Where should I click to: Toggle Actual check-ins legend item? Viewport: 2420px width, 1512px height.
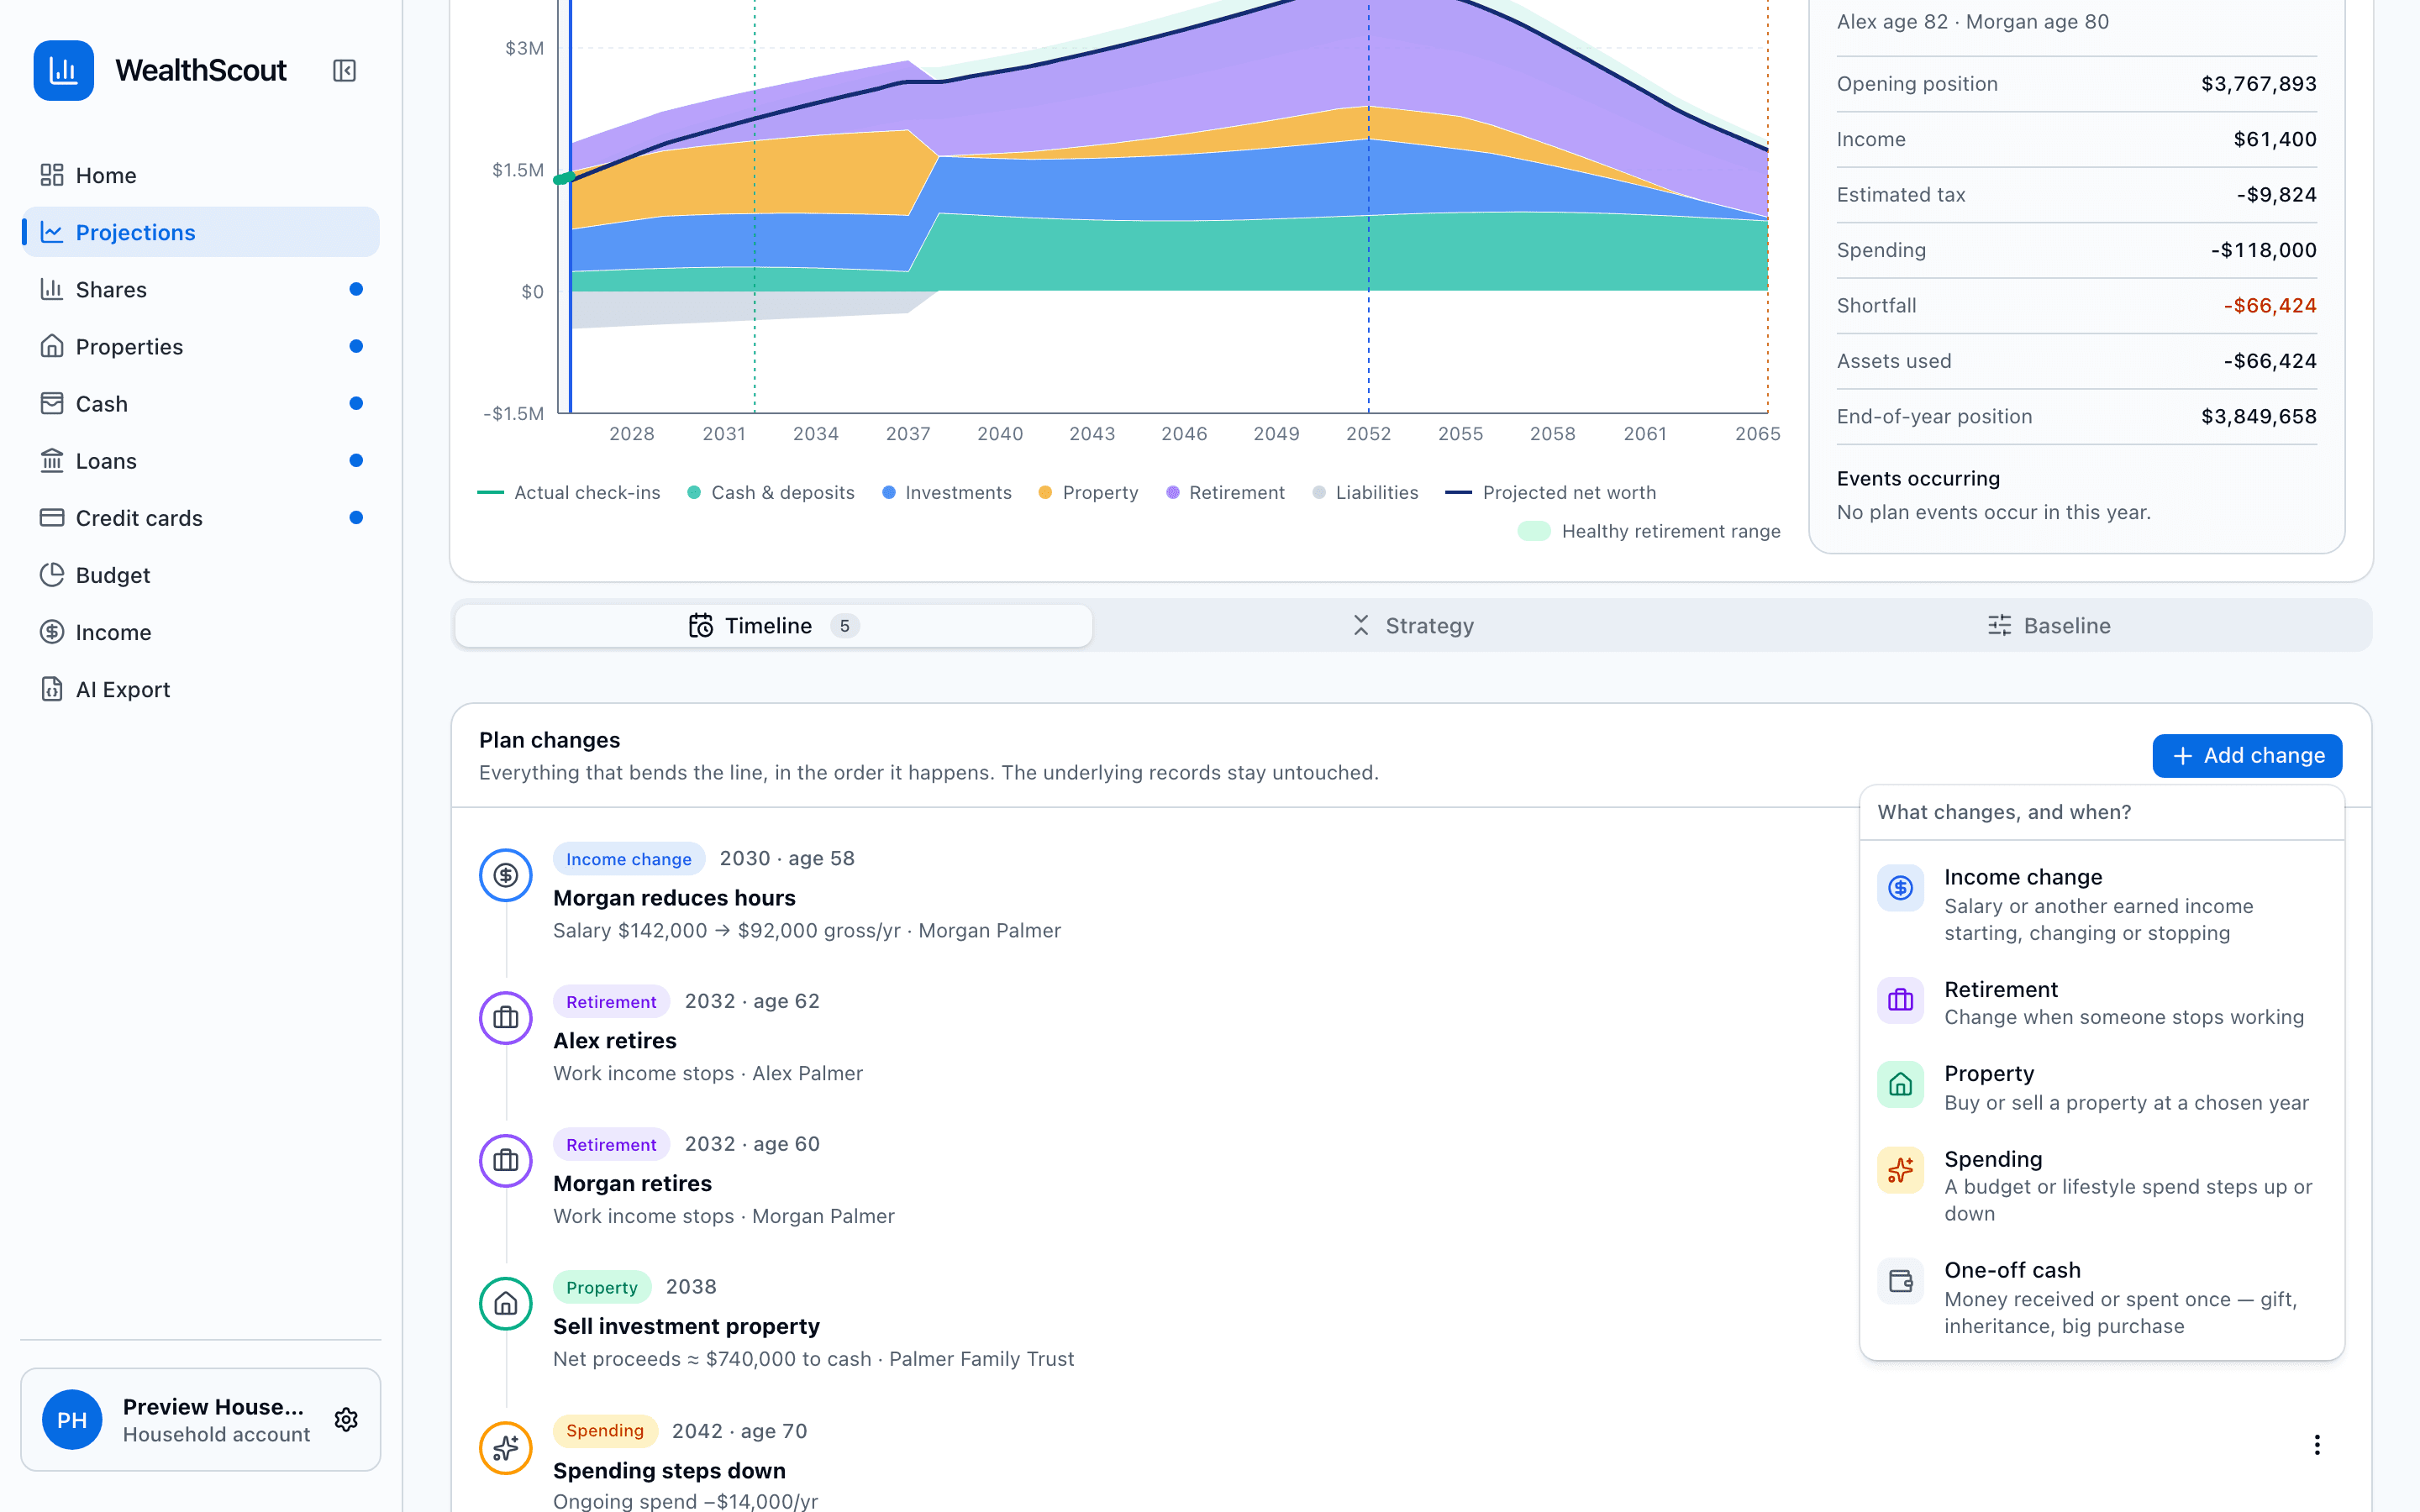click(569, 492)
